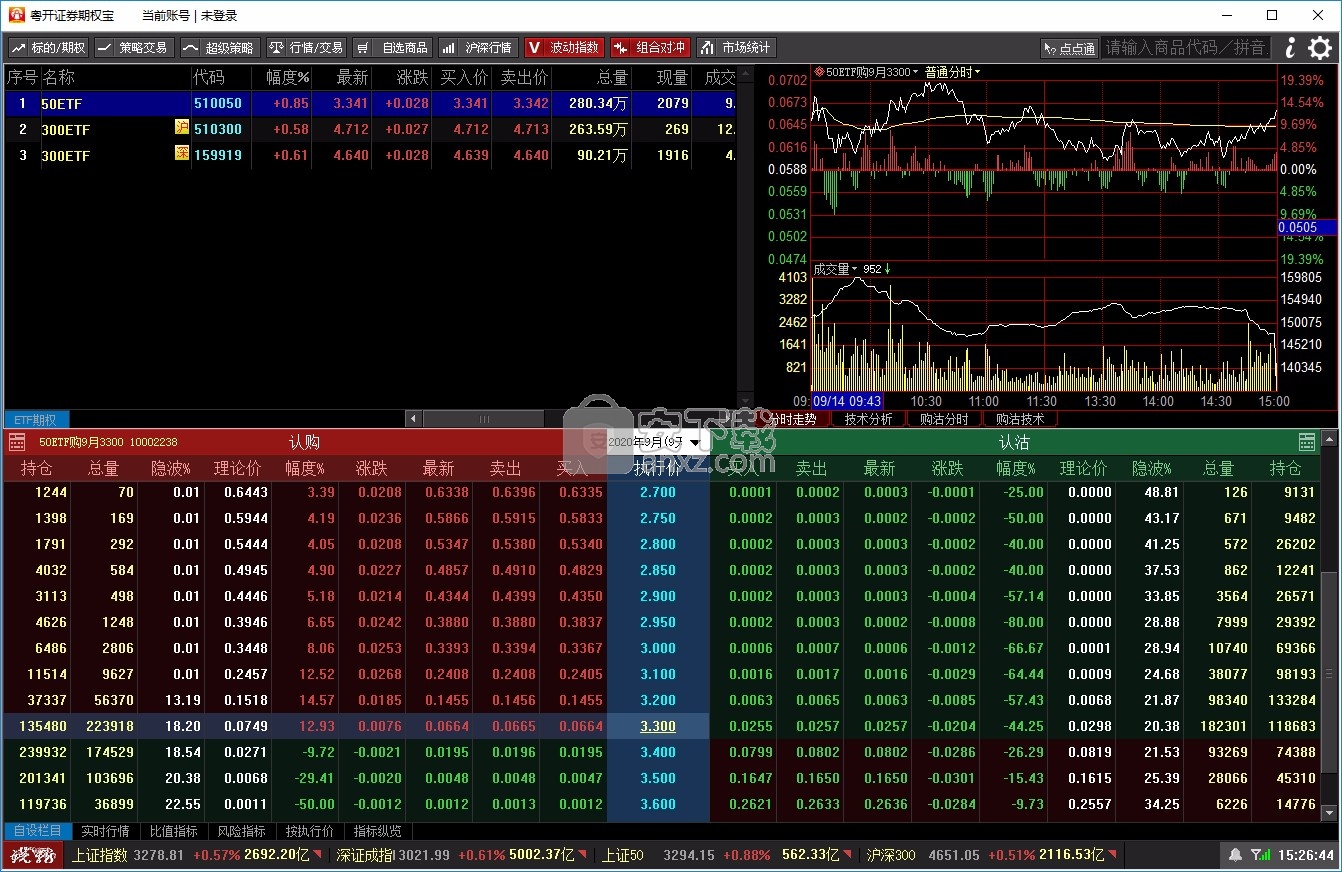The image size is (1342, 872).
Task: Switch to the 购沽分时 tab
Action: coord(944,419)
